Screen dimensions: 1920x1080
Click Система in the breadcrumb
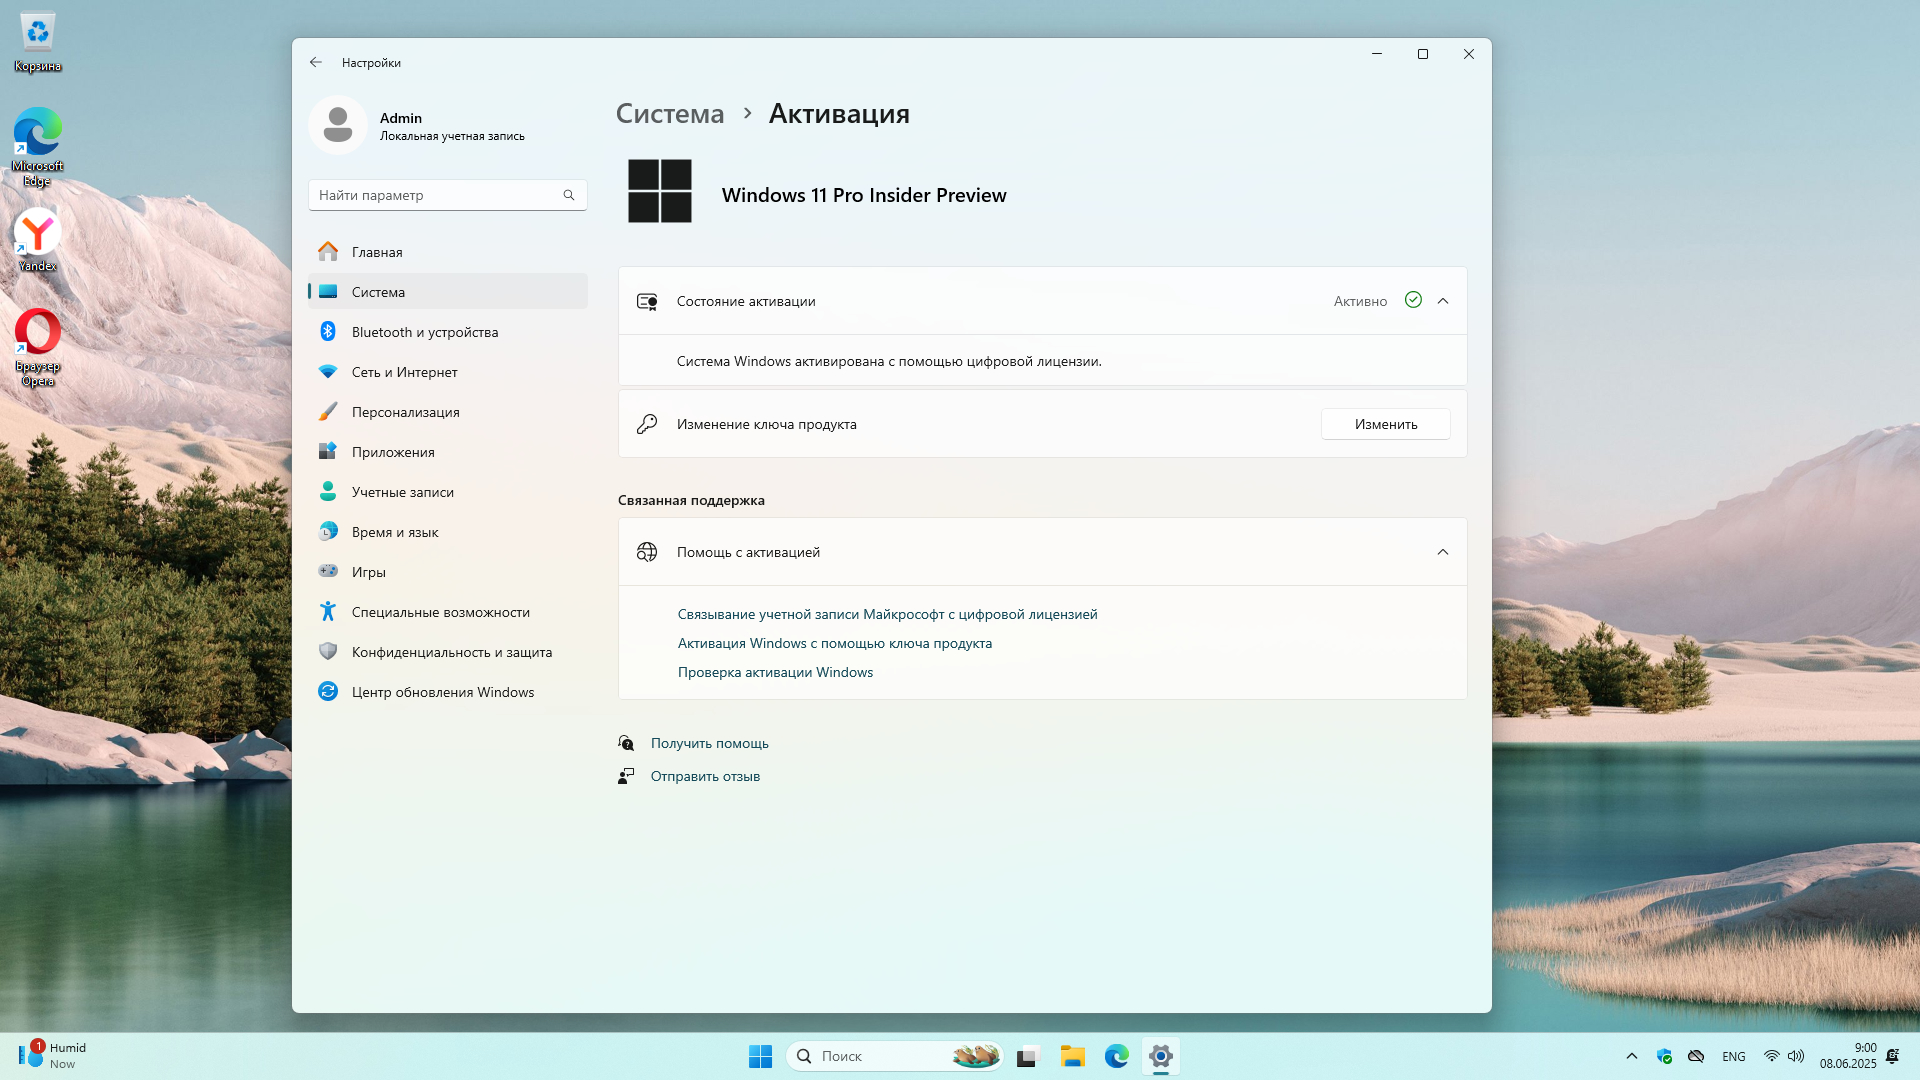click(x=669, y=114)
